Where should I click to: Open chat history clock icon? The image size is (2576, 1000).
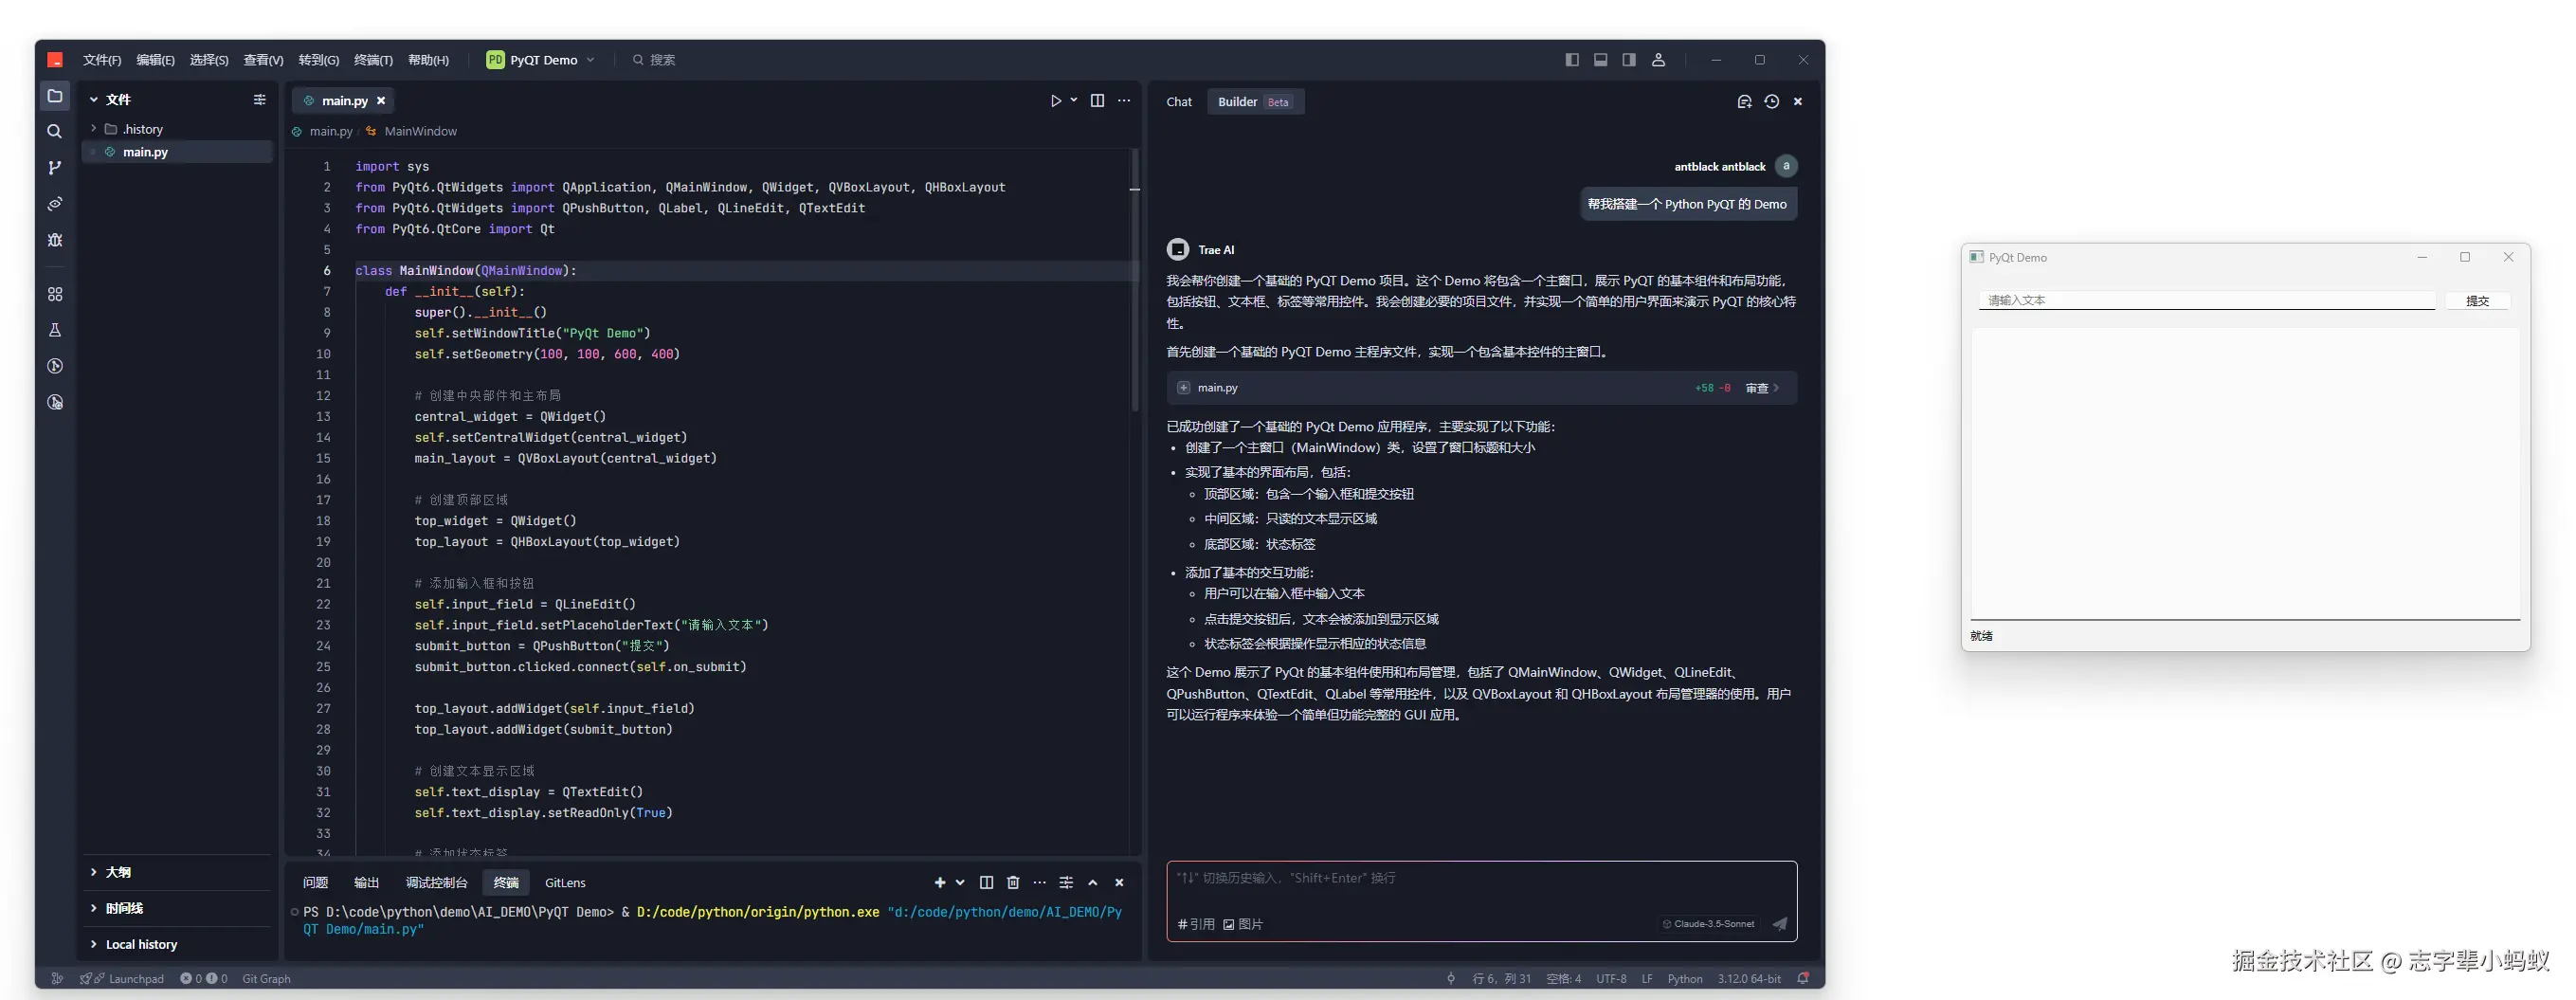click(1772, 102)
